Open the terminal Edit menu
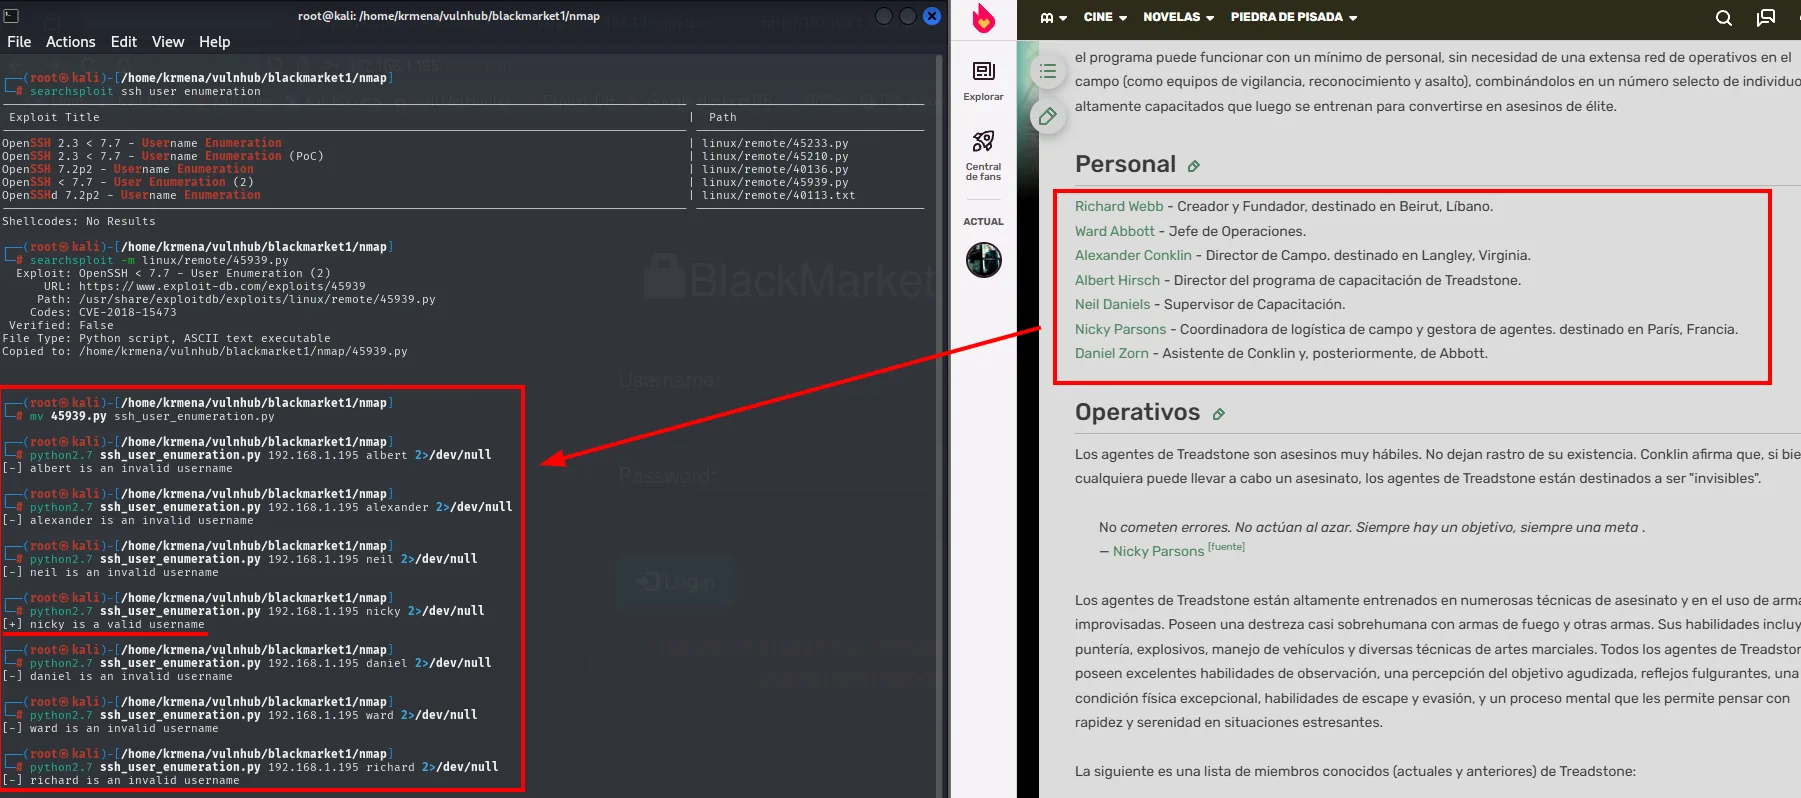The image size is (1801, 798). [x=124, y=42]
